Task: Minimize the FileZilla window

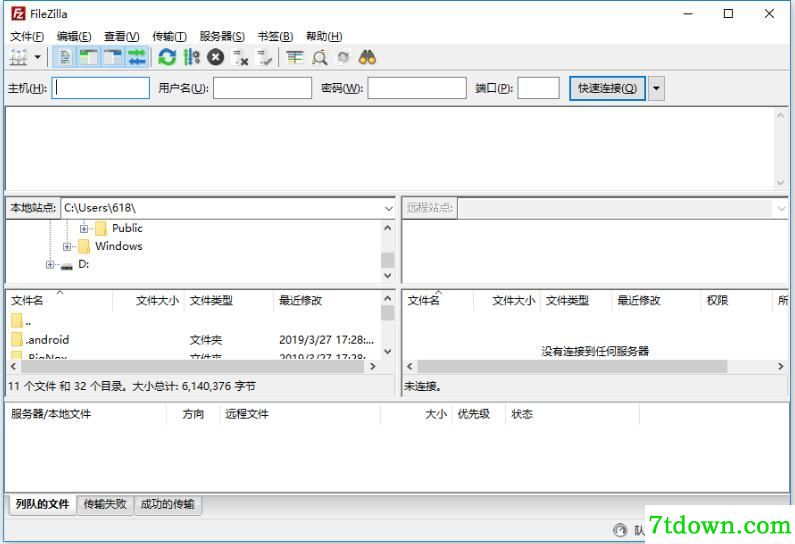Action: 688,14
